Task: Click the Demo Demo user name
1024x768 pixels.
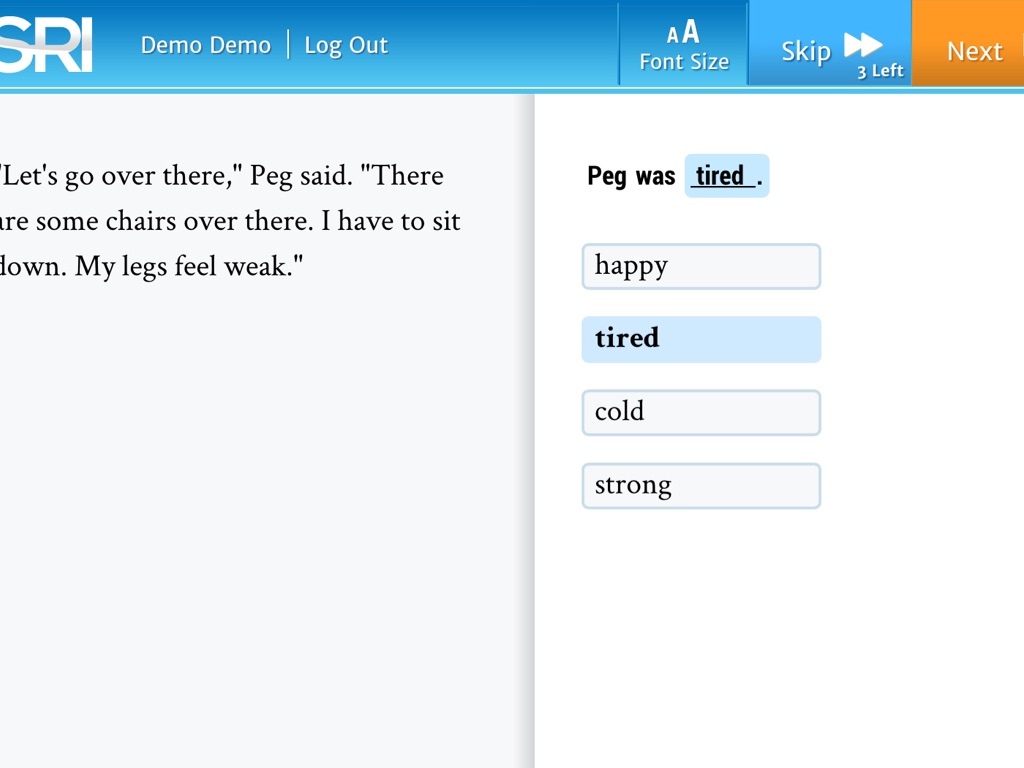Action: [206, 45]
